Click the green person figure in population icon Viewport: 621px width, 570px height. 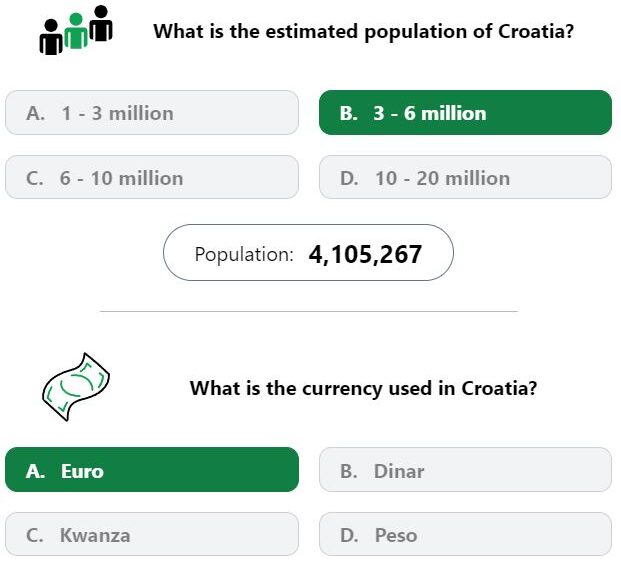click(76, 31)
